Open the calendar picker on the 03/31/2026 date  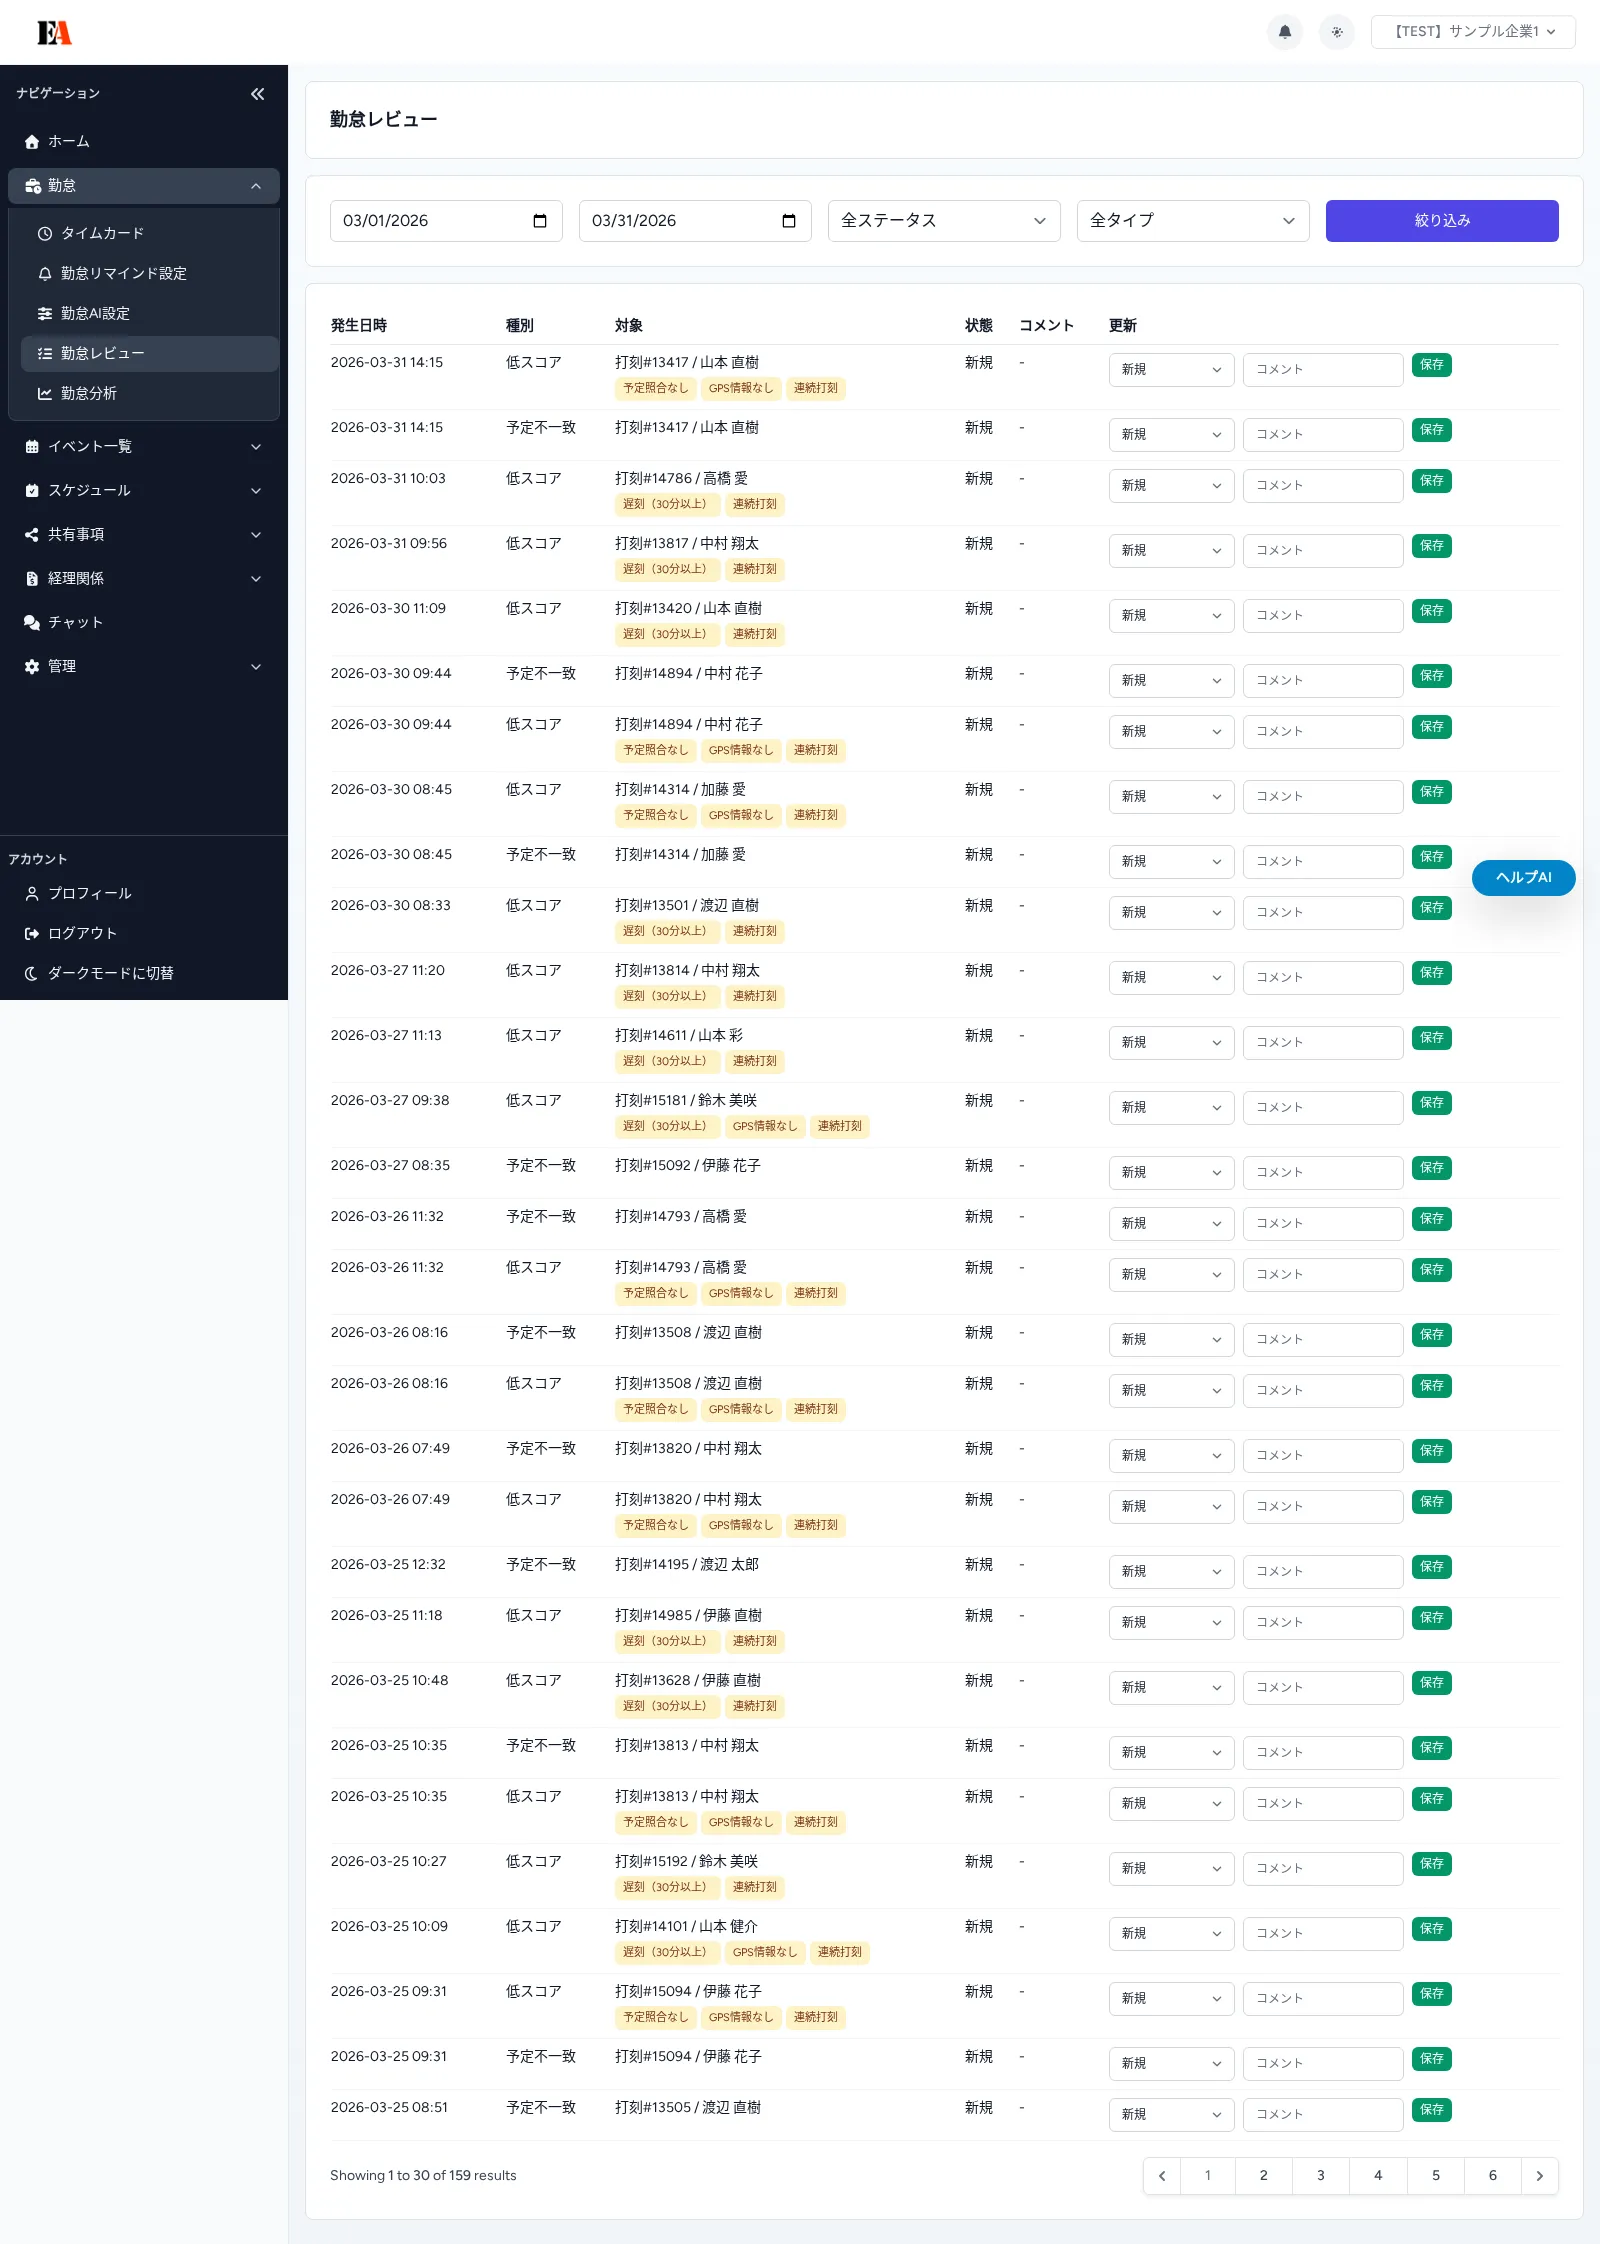click(789, 221)
